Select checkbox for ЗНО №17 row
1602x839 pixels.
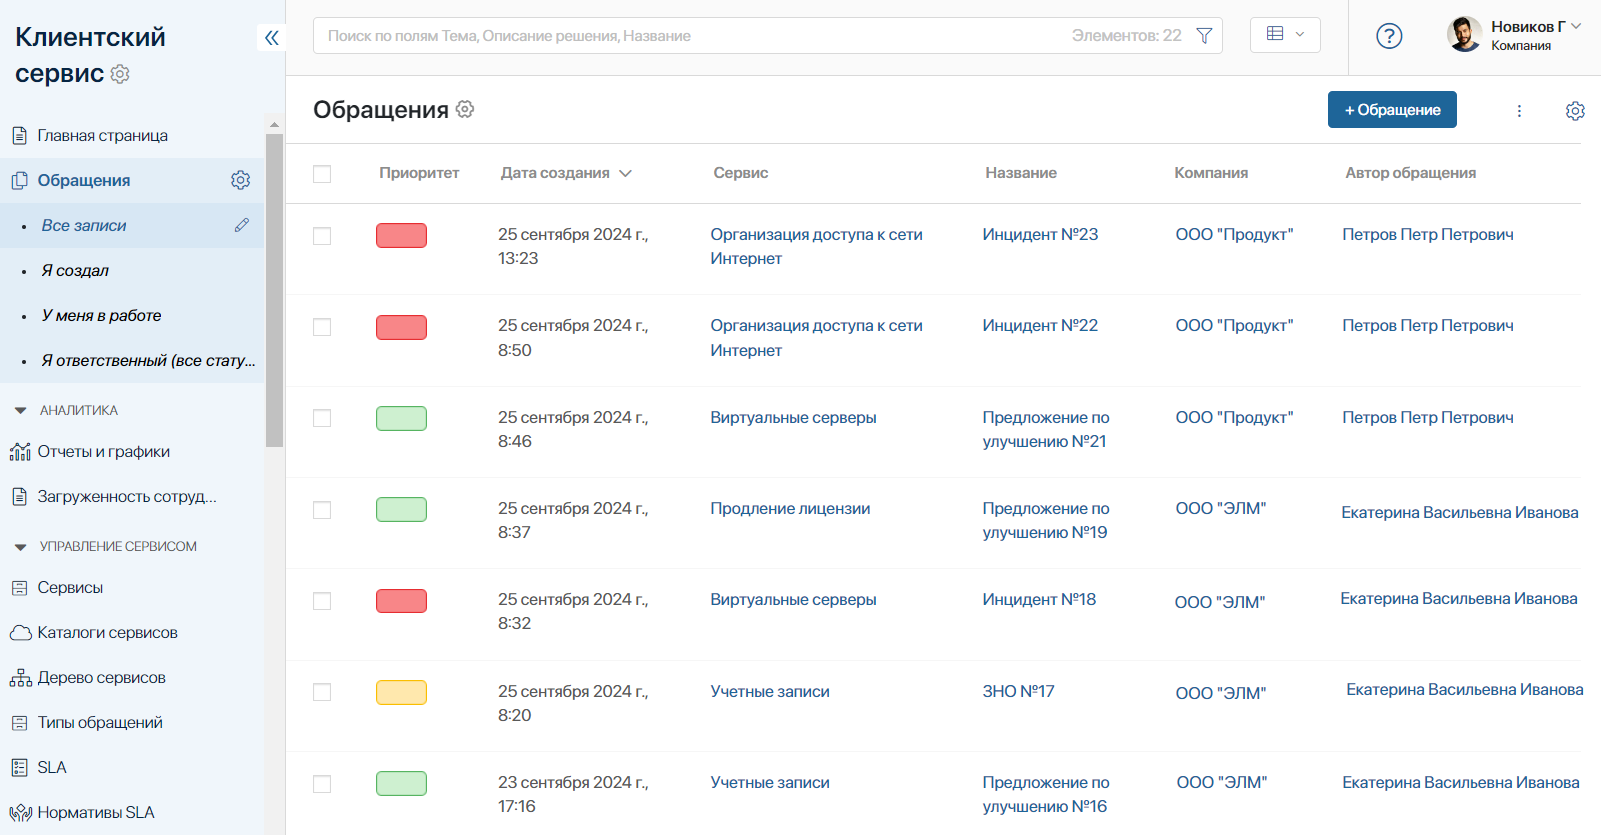coord(322,692)
